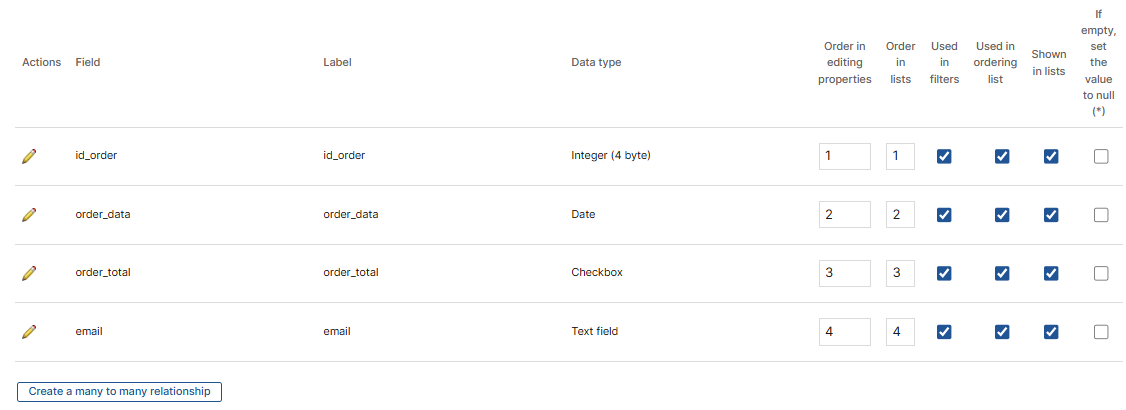Disable 'Used in ordering list' for order_total

pyautogui.click(x=1002, y=273)
